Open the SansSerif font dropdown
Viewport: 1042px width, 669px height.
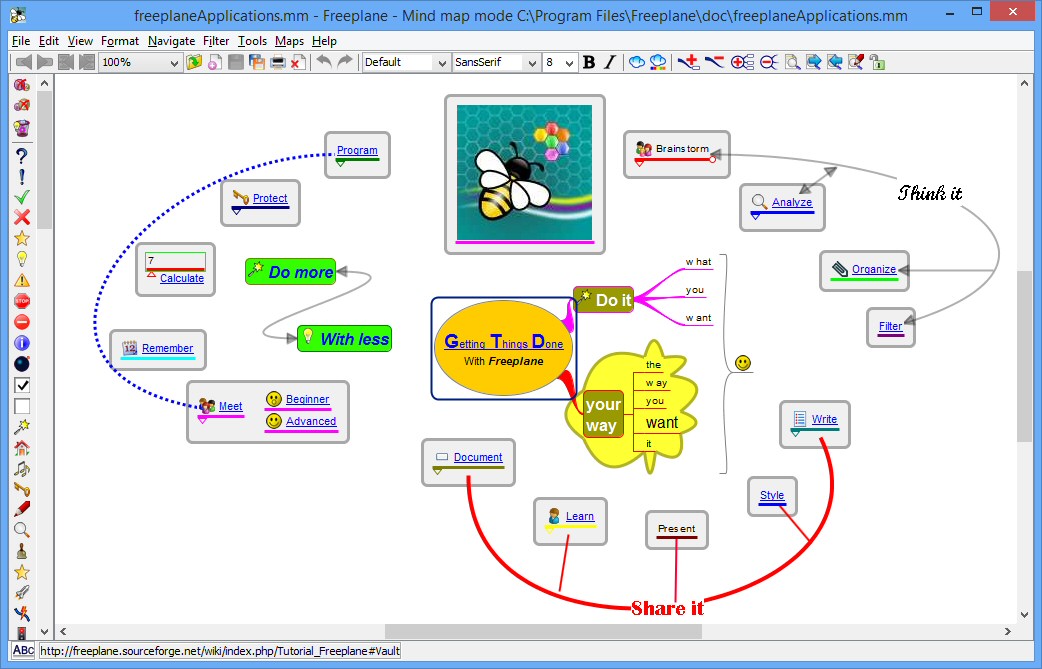click(495, 62)
